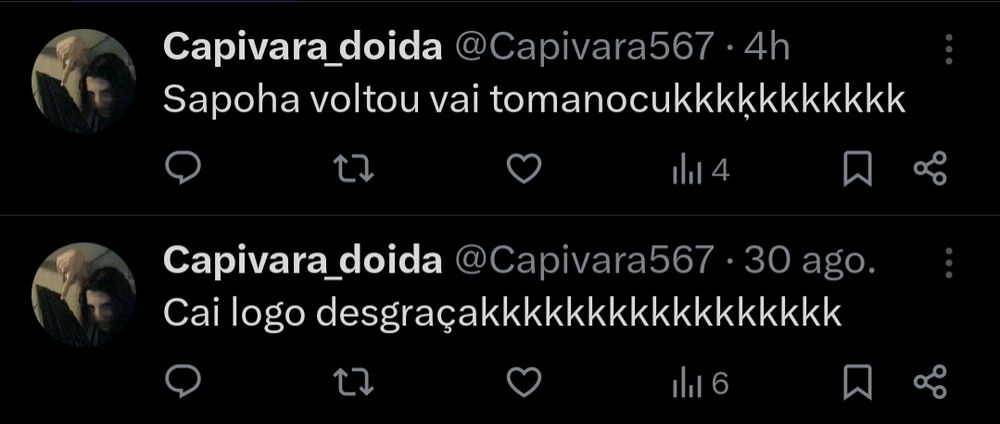
Task: Open profile picture on the 4h tweet
Action: pyautogui.click(x=84, y=81)
